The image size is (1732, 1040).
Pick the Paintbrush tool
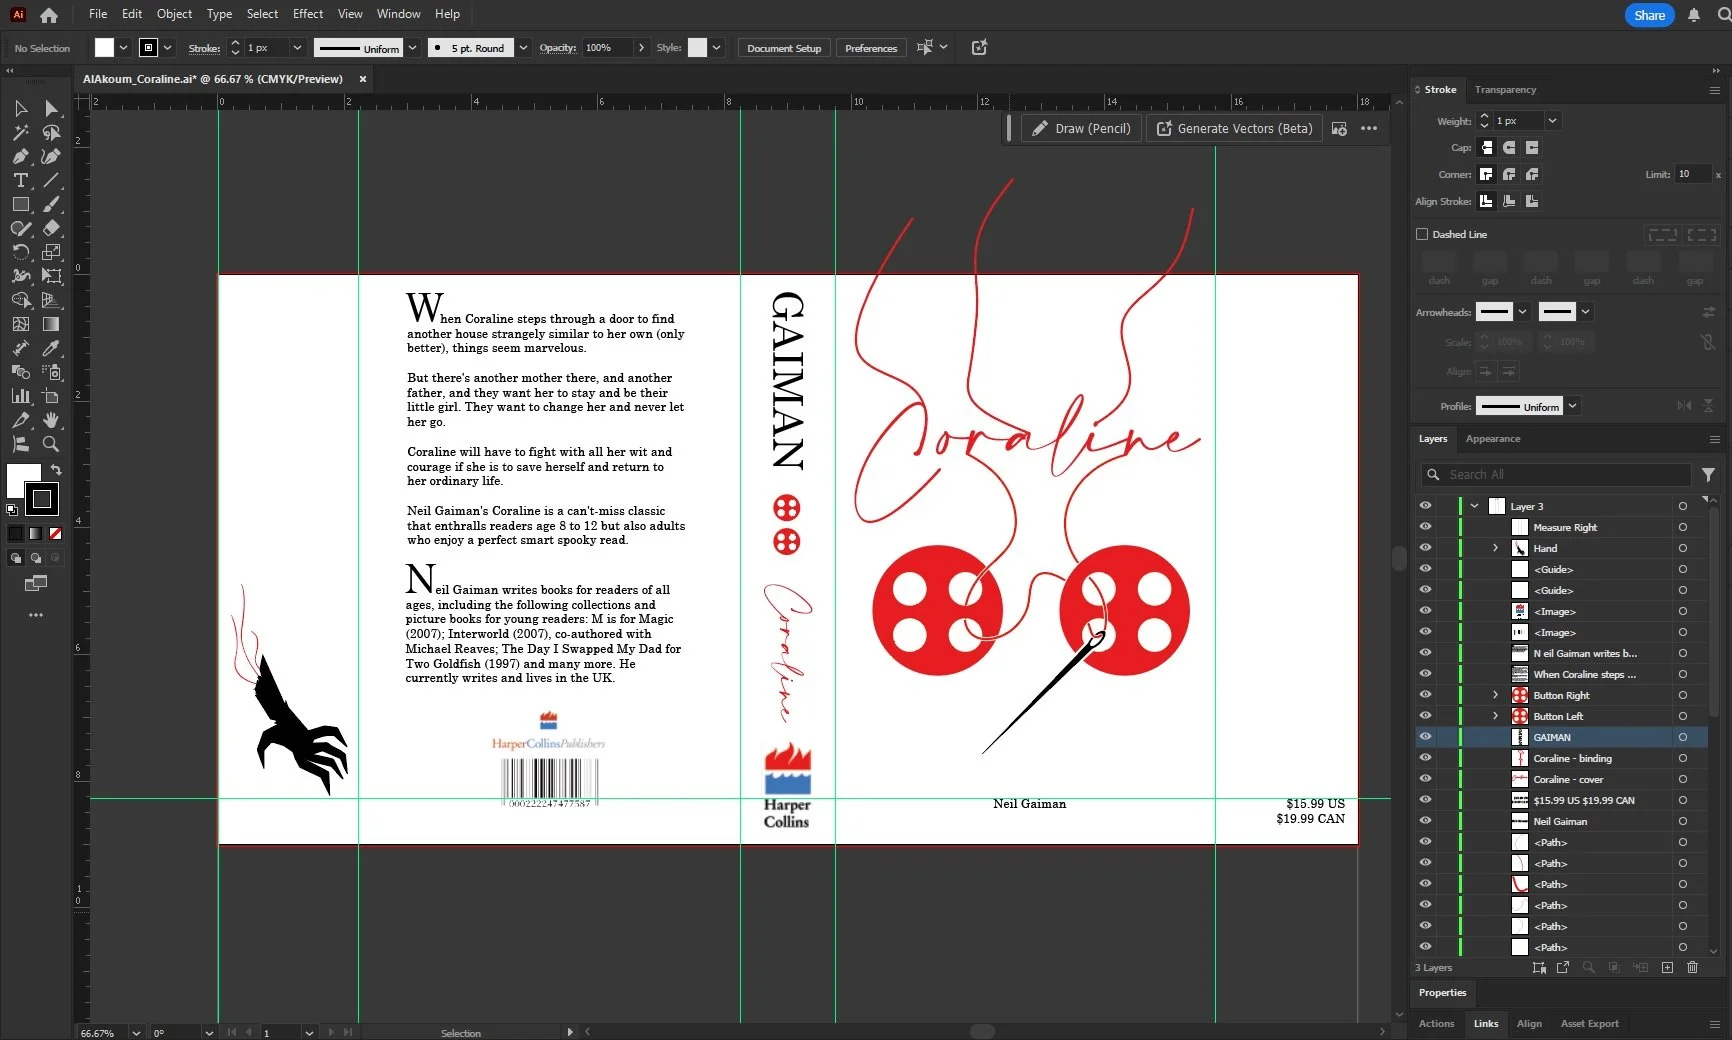51,204
